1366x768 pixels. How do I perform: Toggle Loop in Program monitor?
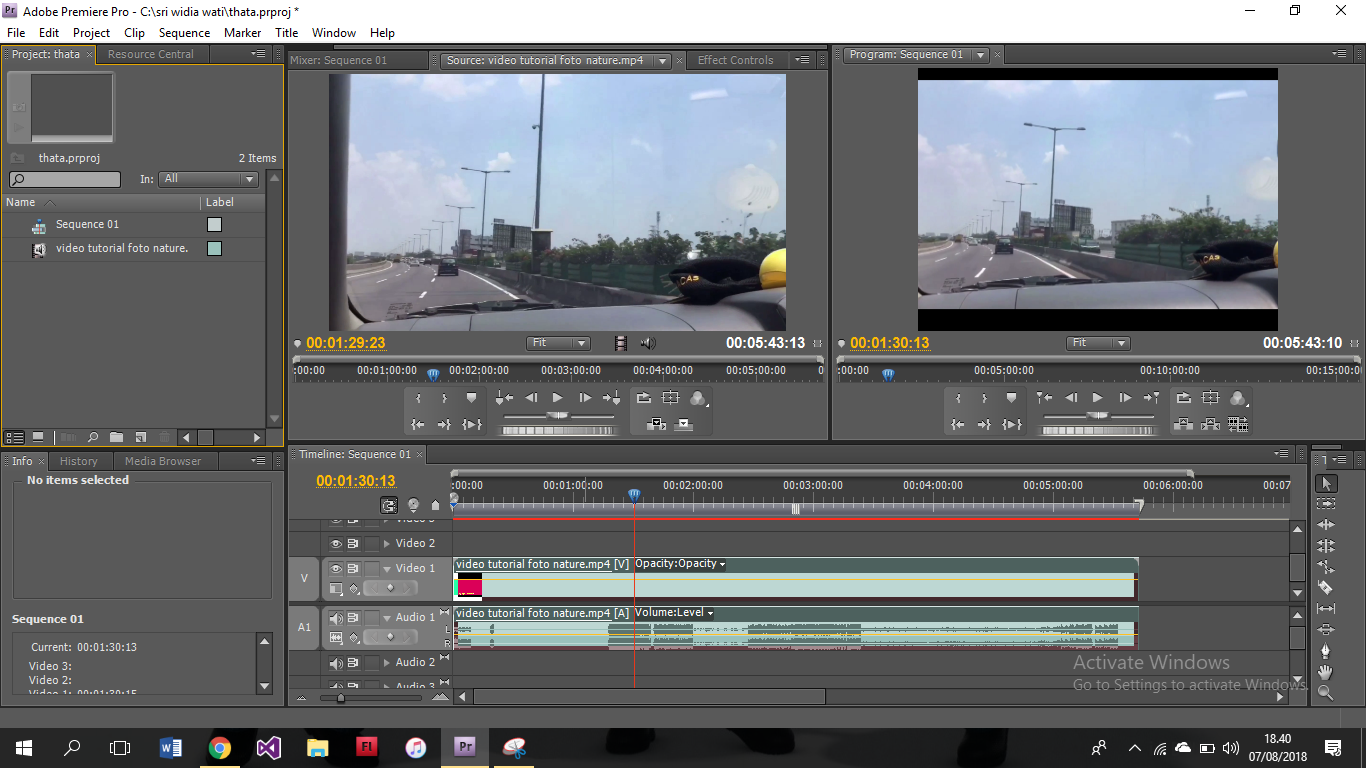point(1184,397)
